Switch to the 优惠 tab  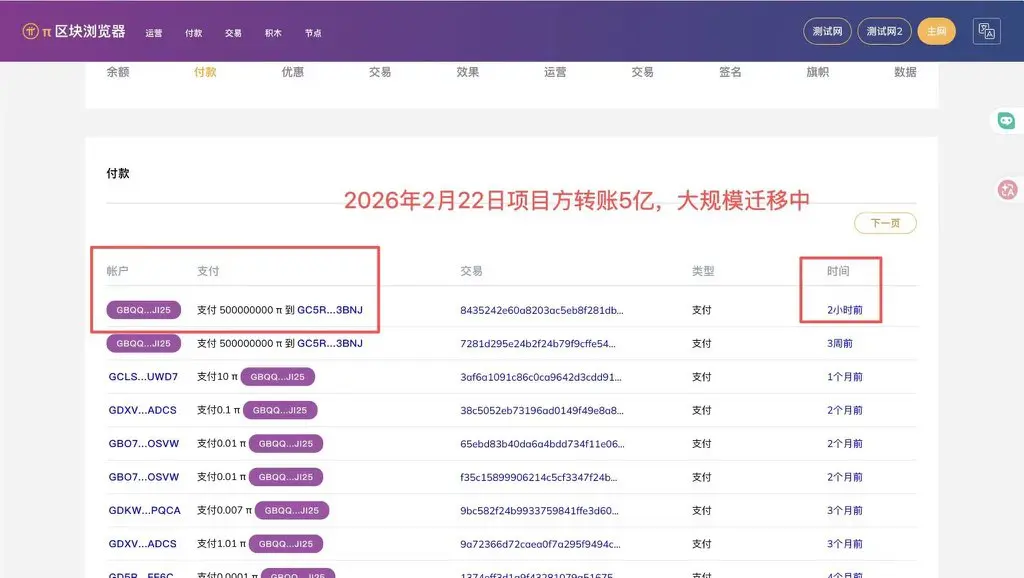pyautogui.click(x=291, y=71)
